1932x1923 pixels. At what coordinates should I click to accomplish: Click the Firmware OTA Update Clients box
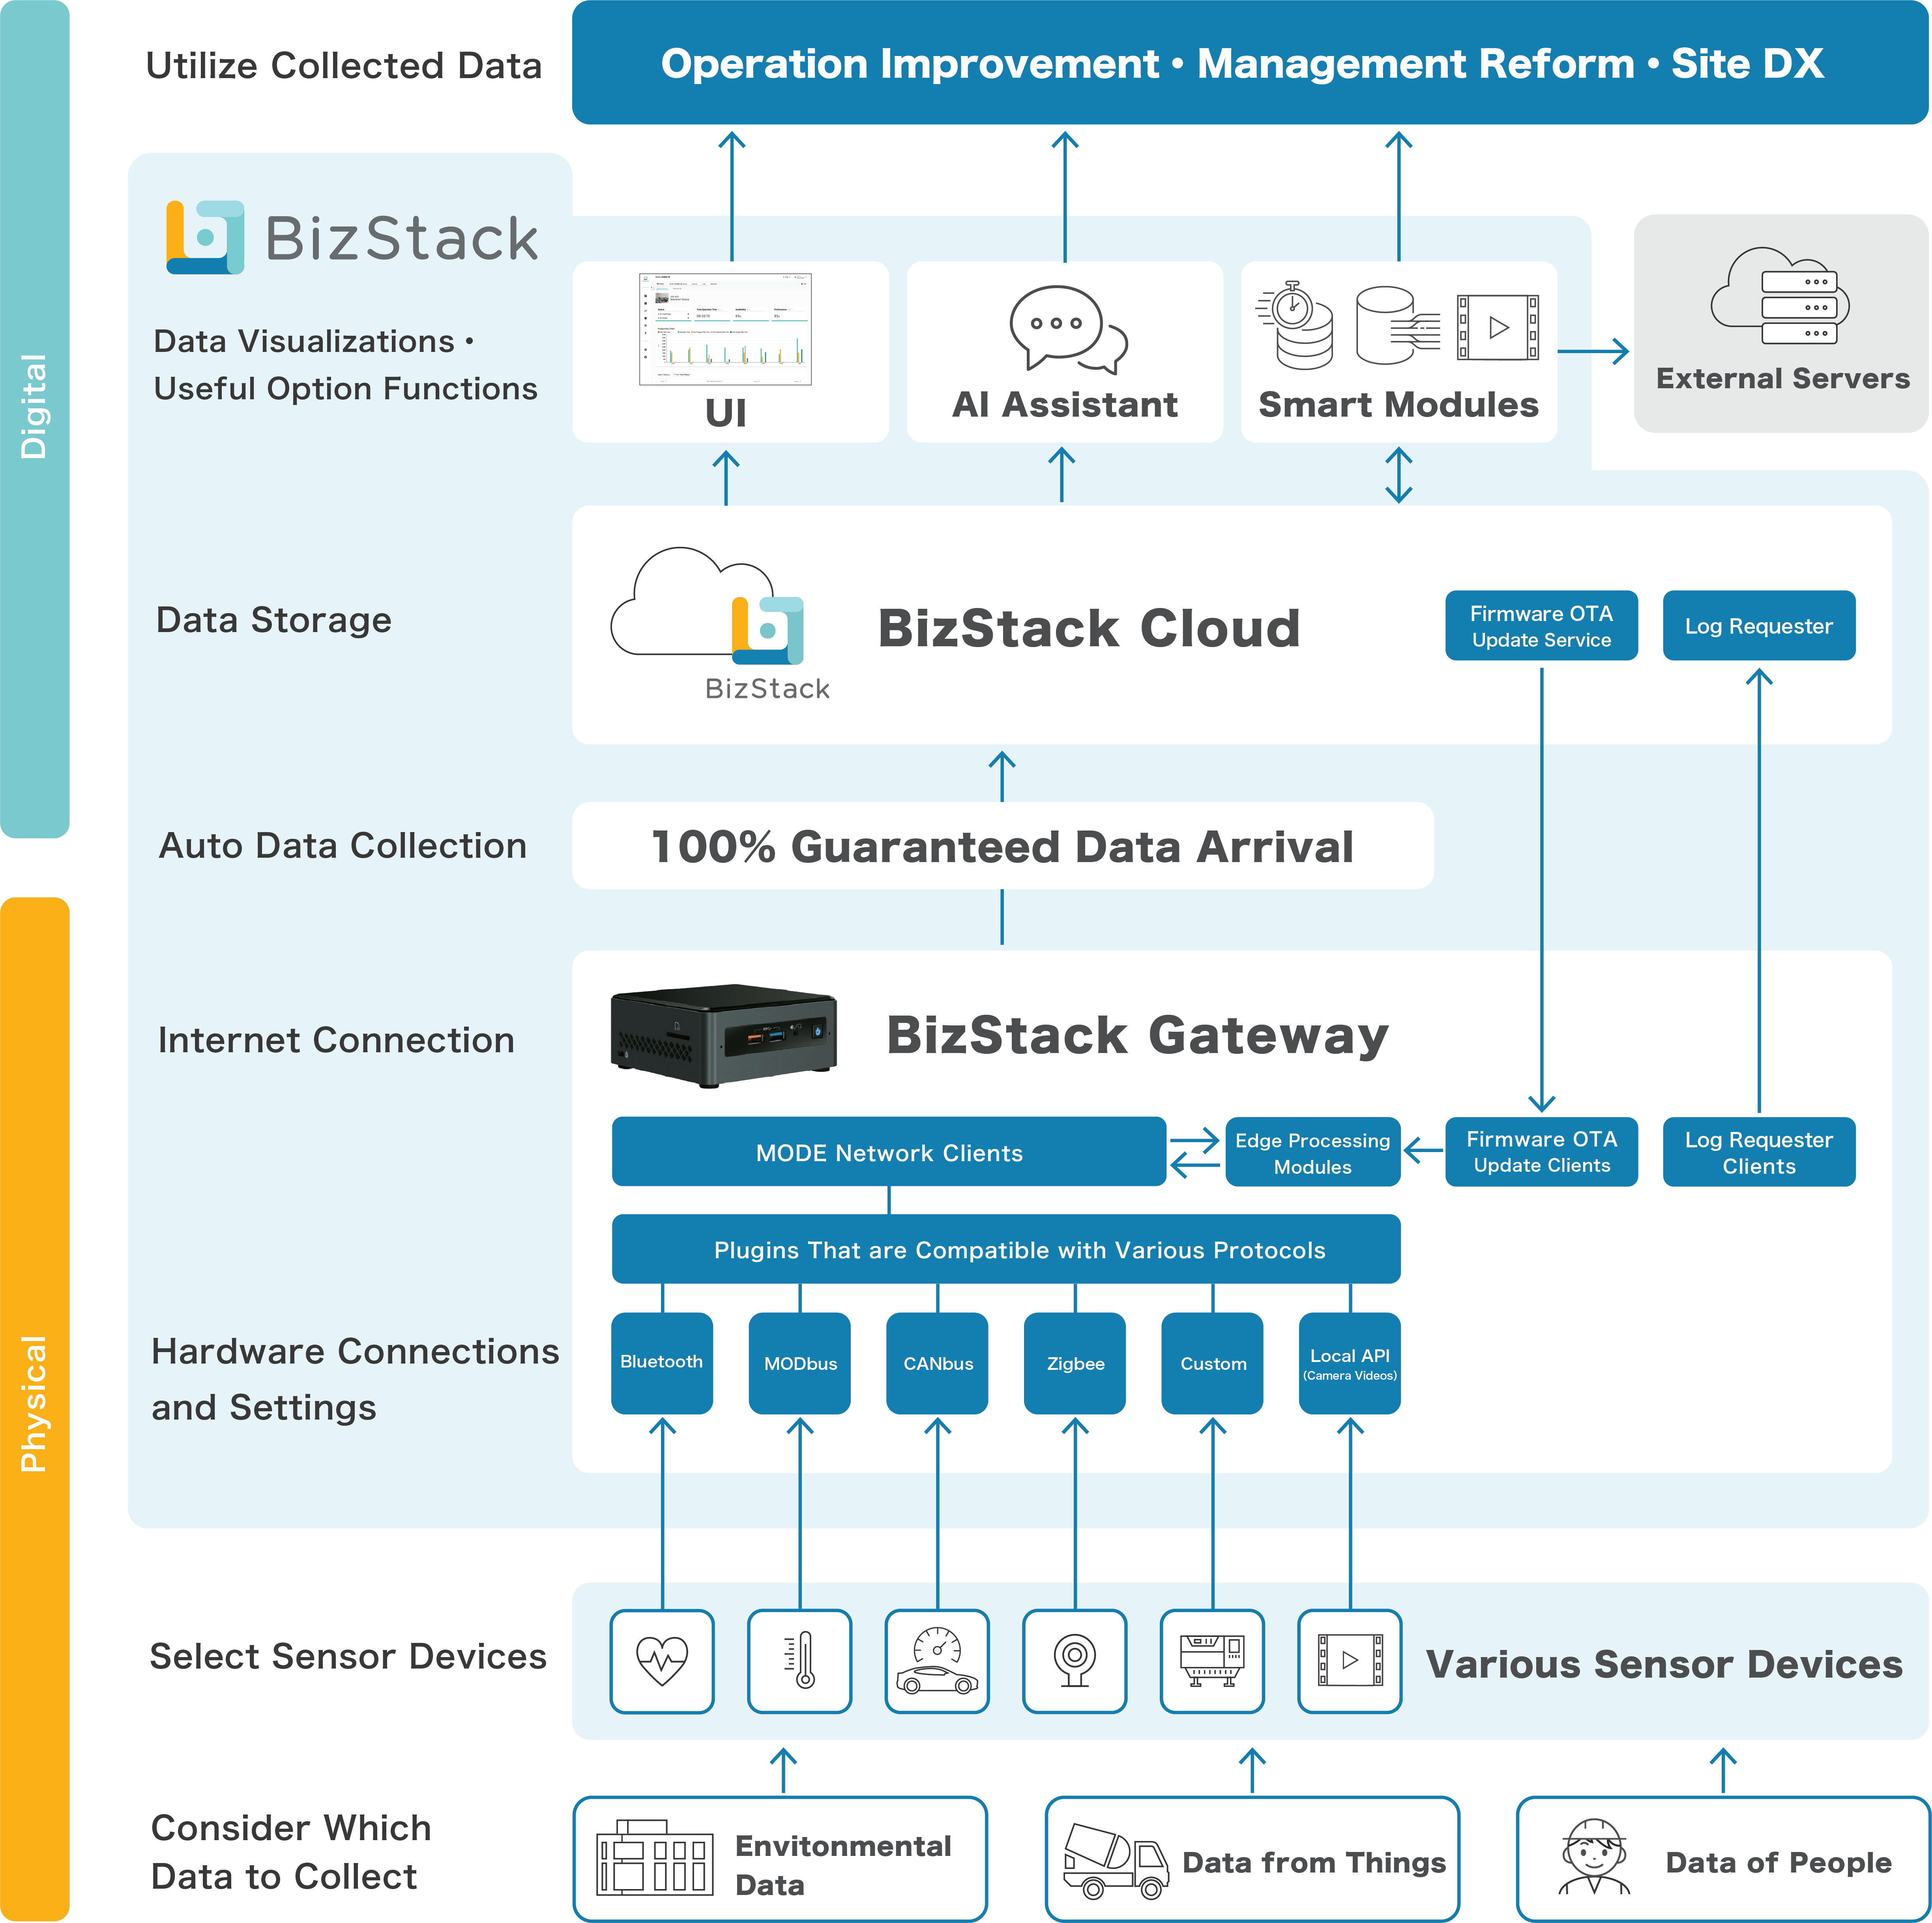point(1541,1152)
